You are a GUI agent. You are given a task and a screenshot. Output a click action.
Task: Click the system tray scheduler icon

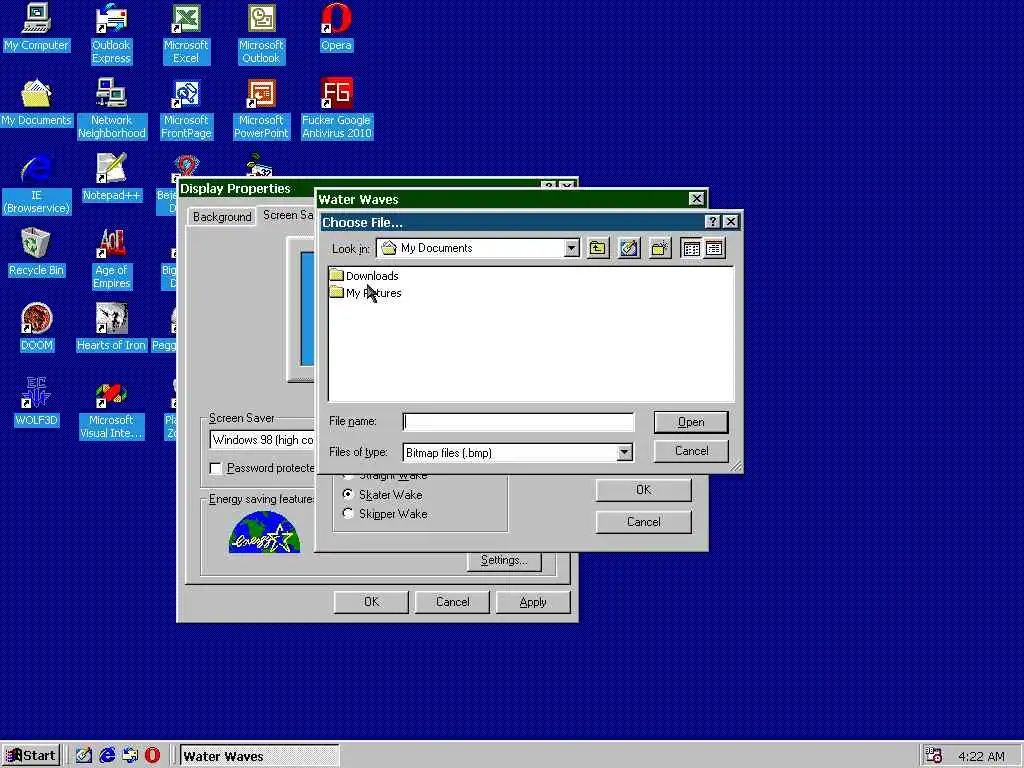pos(935,756)
